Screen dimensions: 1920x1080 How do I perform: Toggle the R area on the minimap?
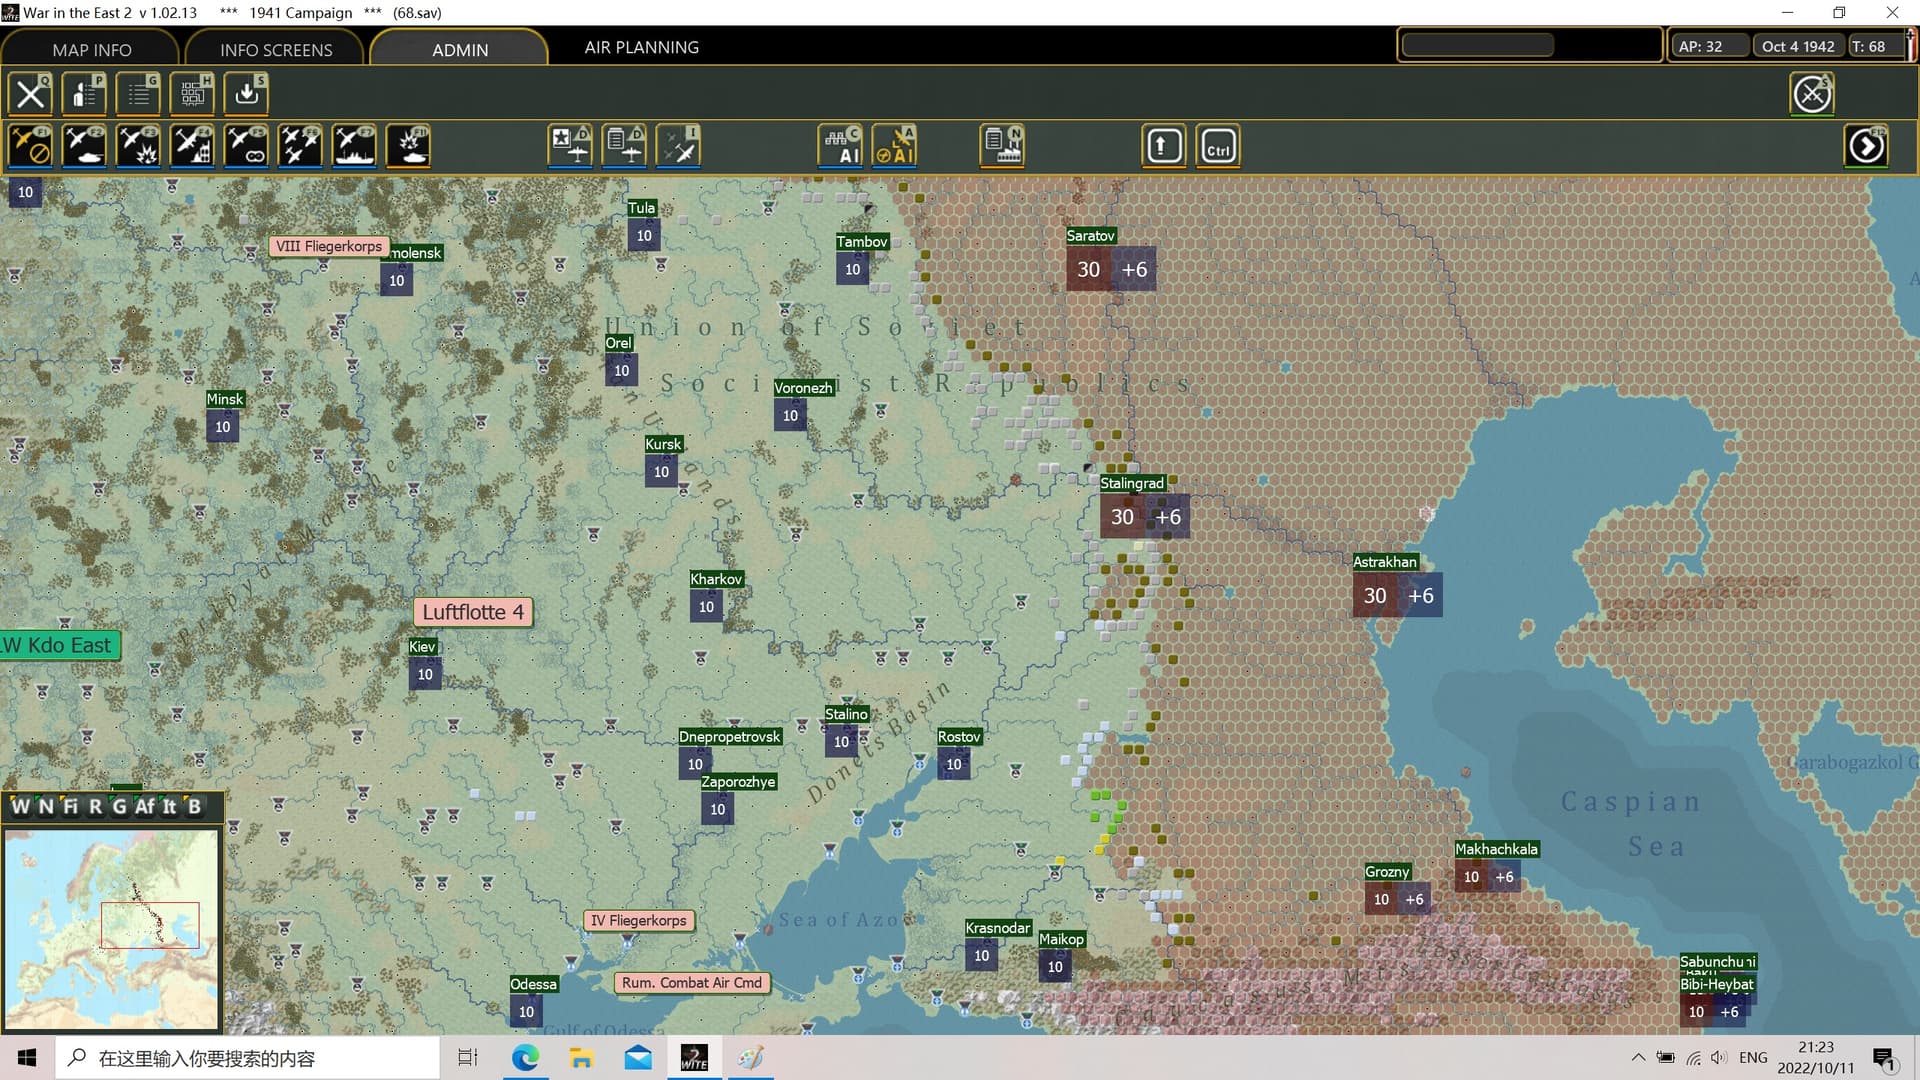coord(95,806)
